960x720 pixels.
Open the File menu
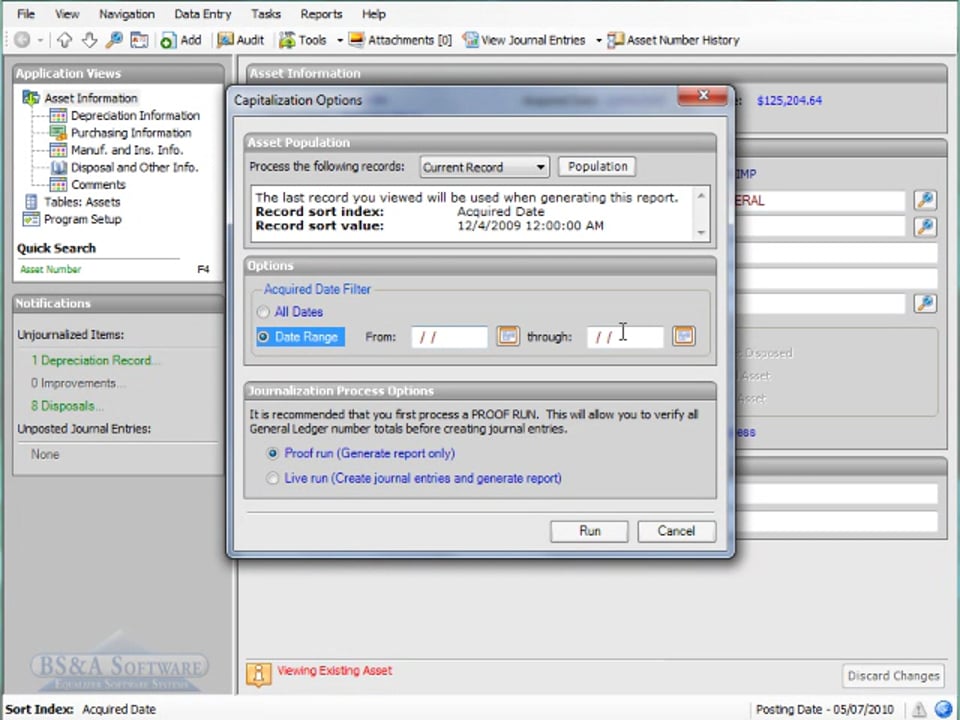pos(26,13)
